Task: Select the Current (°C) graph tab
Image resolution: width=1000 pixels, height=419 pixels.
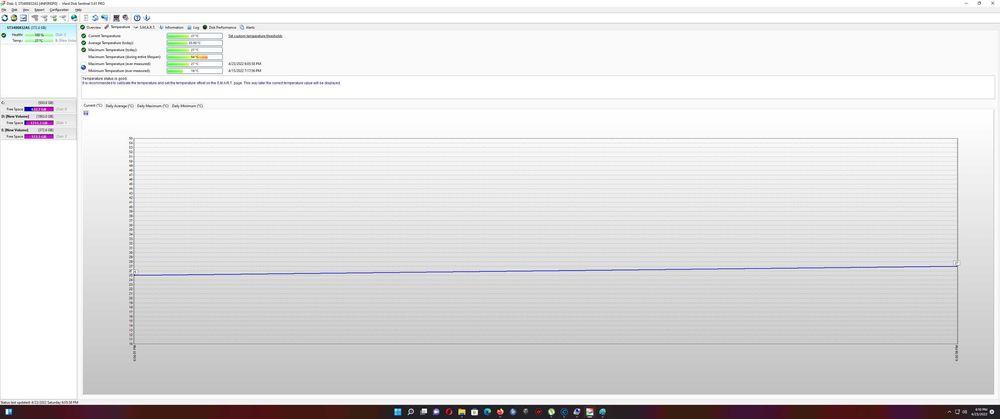Action: pos(93,105)
